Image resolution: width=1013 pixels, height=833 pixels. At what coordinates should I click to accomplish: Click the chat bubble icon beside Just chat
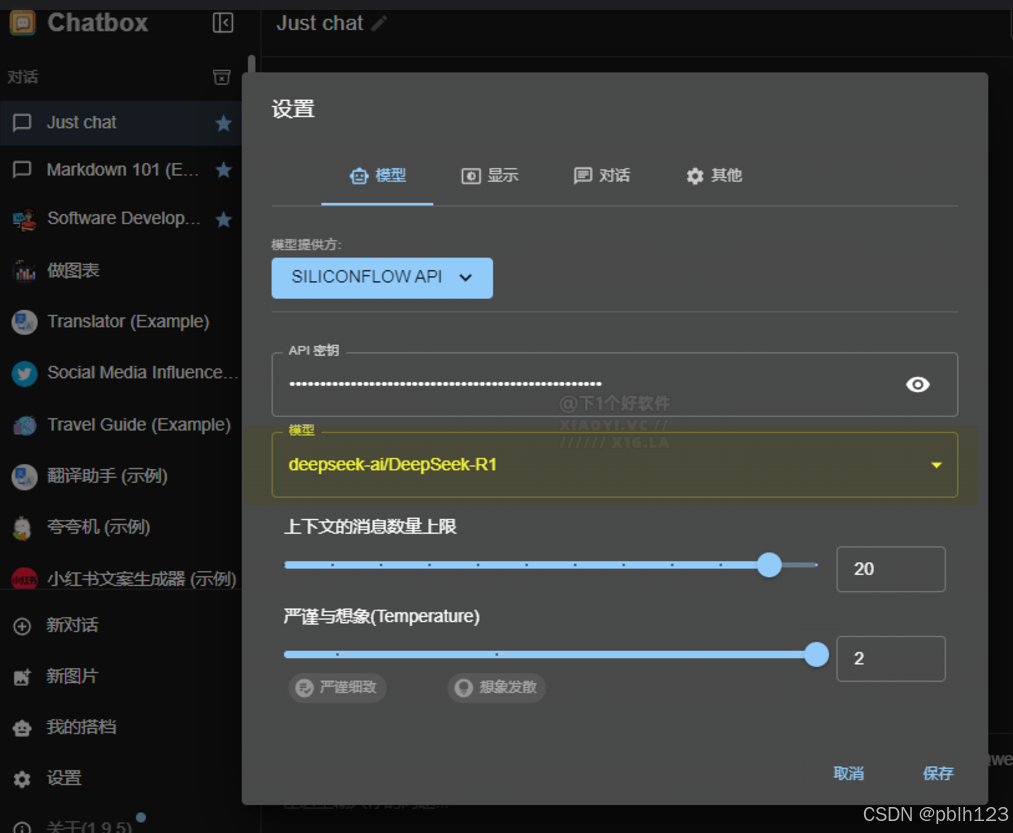pyautogui.click(x=22, y=122)
